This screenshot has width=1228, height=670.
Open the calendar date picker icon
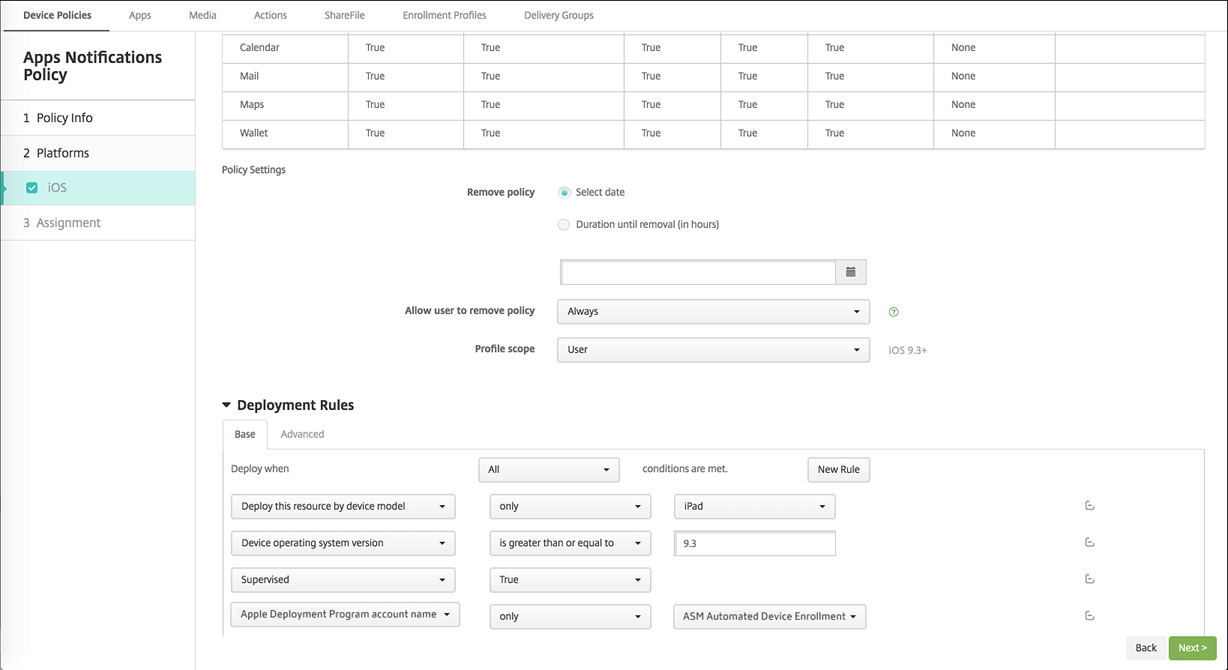(x=851, y=272)
